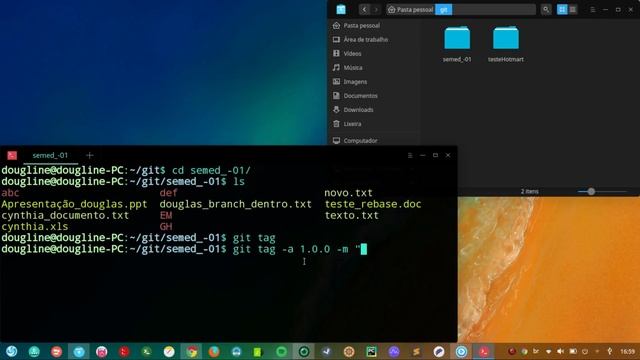Screen dimensions: 640x360
Task: Open 'Música' in the sidebar
Action: tap(353, 68)
